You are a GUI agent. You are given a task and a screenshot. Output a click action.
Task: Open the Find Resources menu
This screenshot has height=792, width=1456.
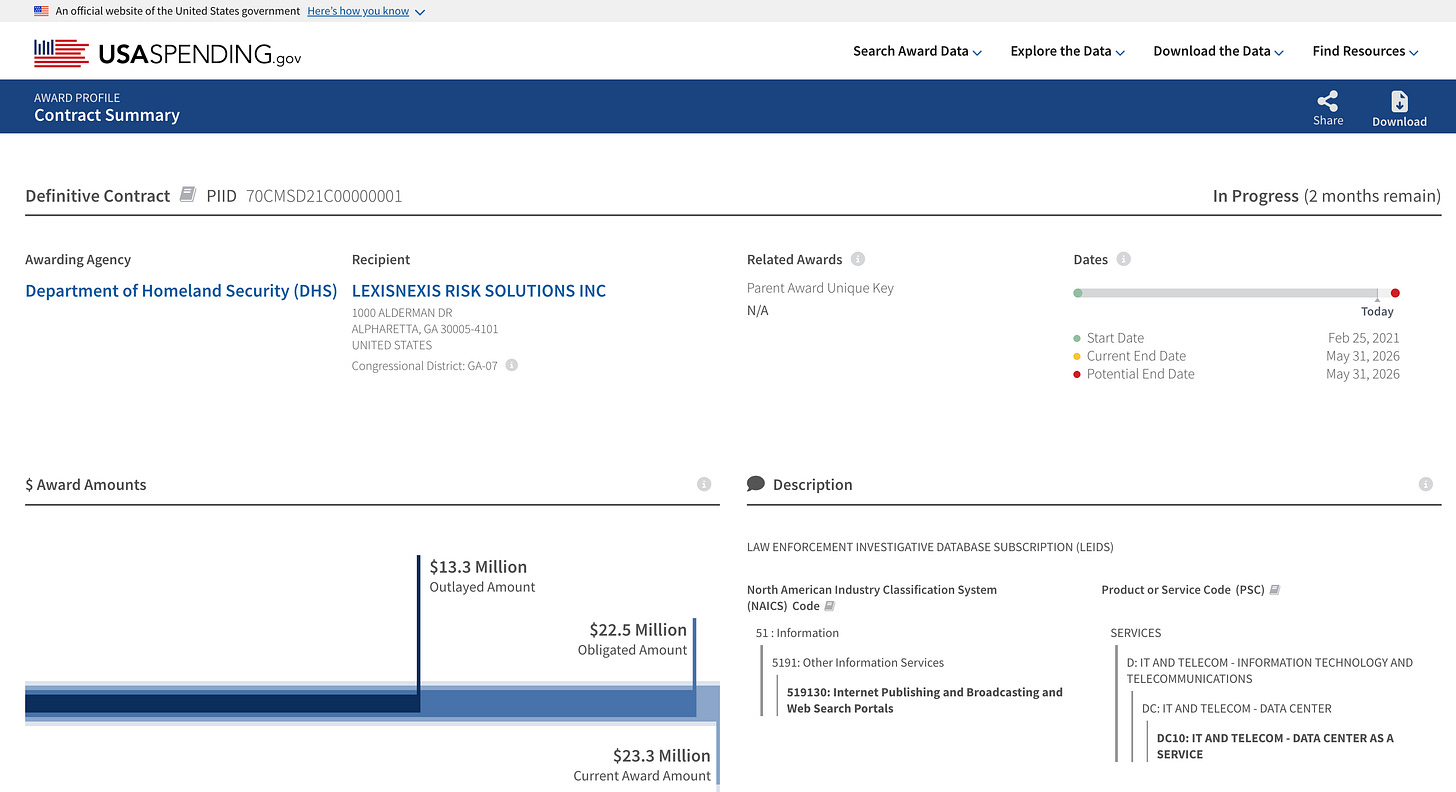tap(1365, 51)
